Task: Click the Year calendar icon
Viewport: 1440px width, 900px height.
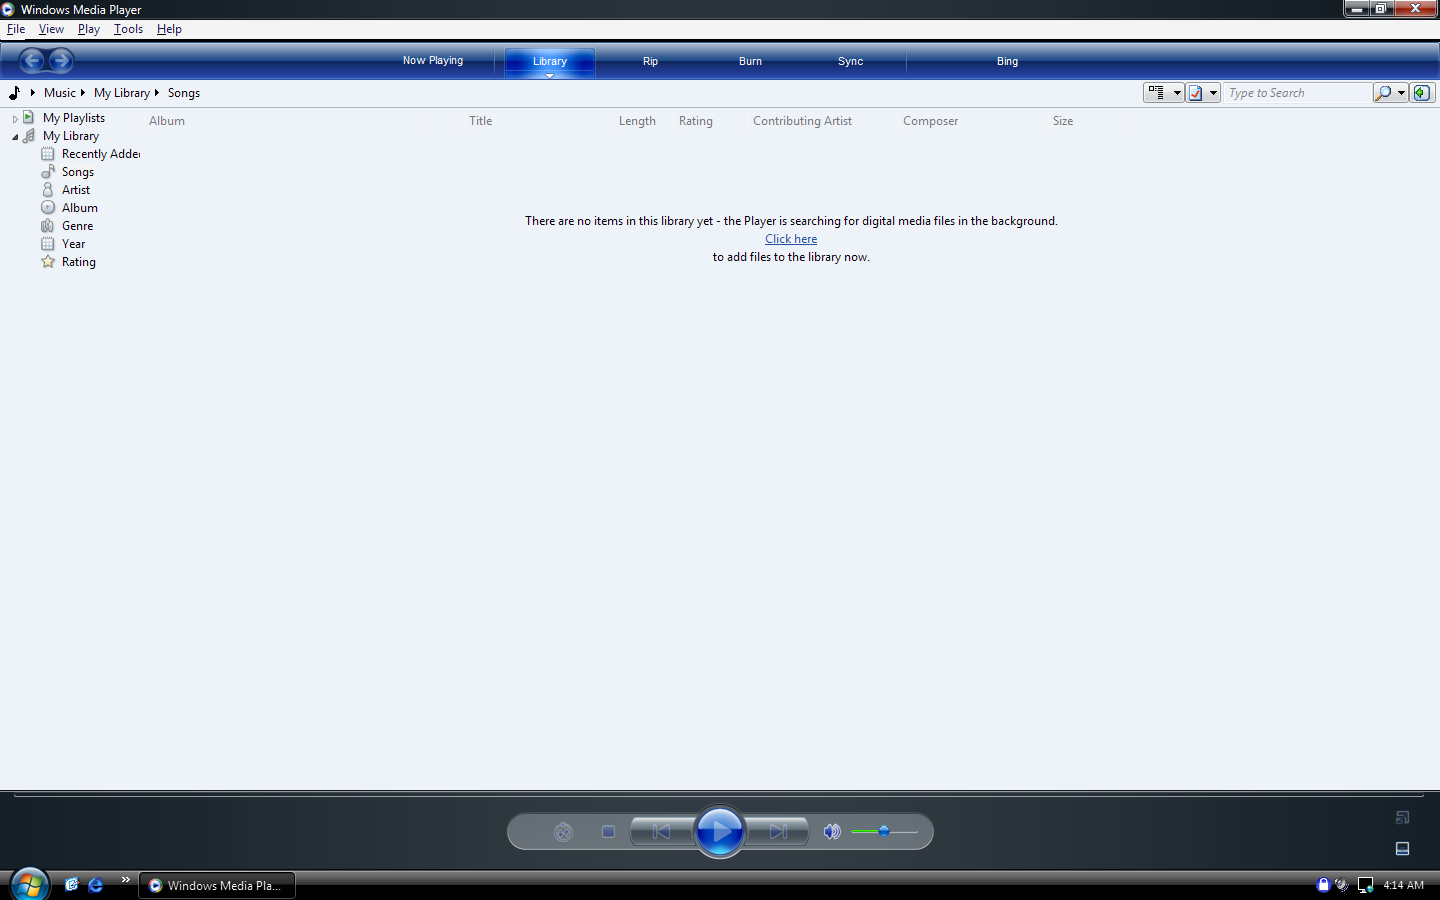Action: 48,244
